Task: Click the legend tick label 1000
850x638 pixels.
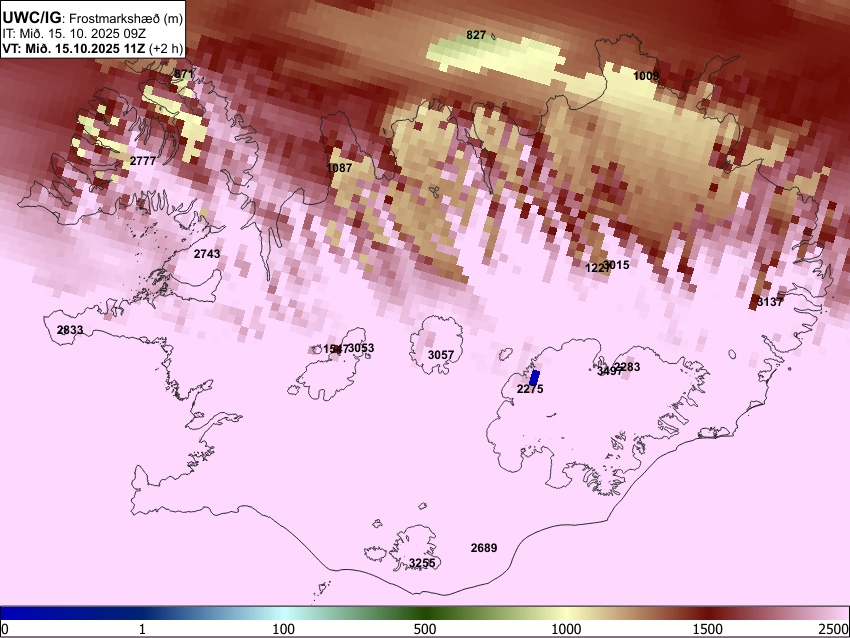Action: (x=566, y=629)
